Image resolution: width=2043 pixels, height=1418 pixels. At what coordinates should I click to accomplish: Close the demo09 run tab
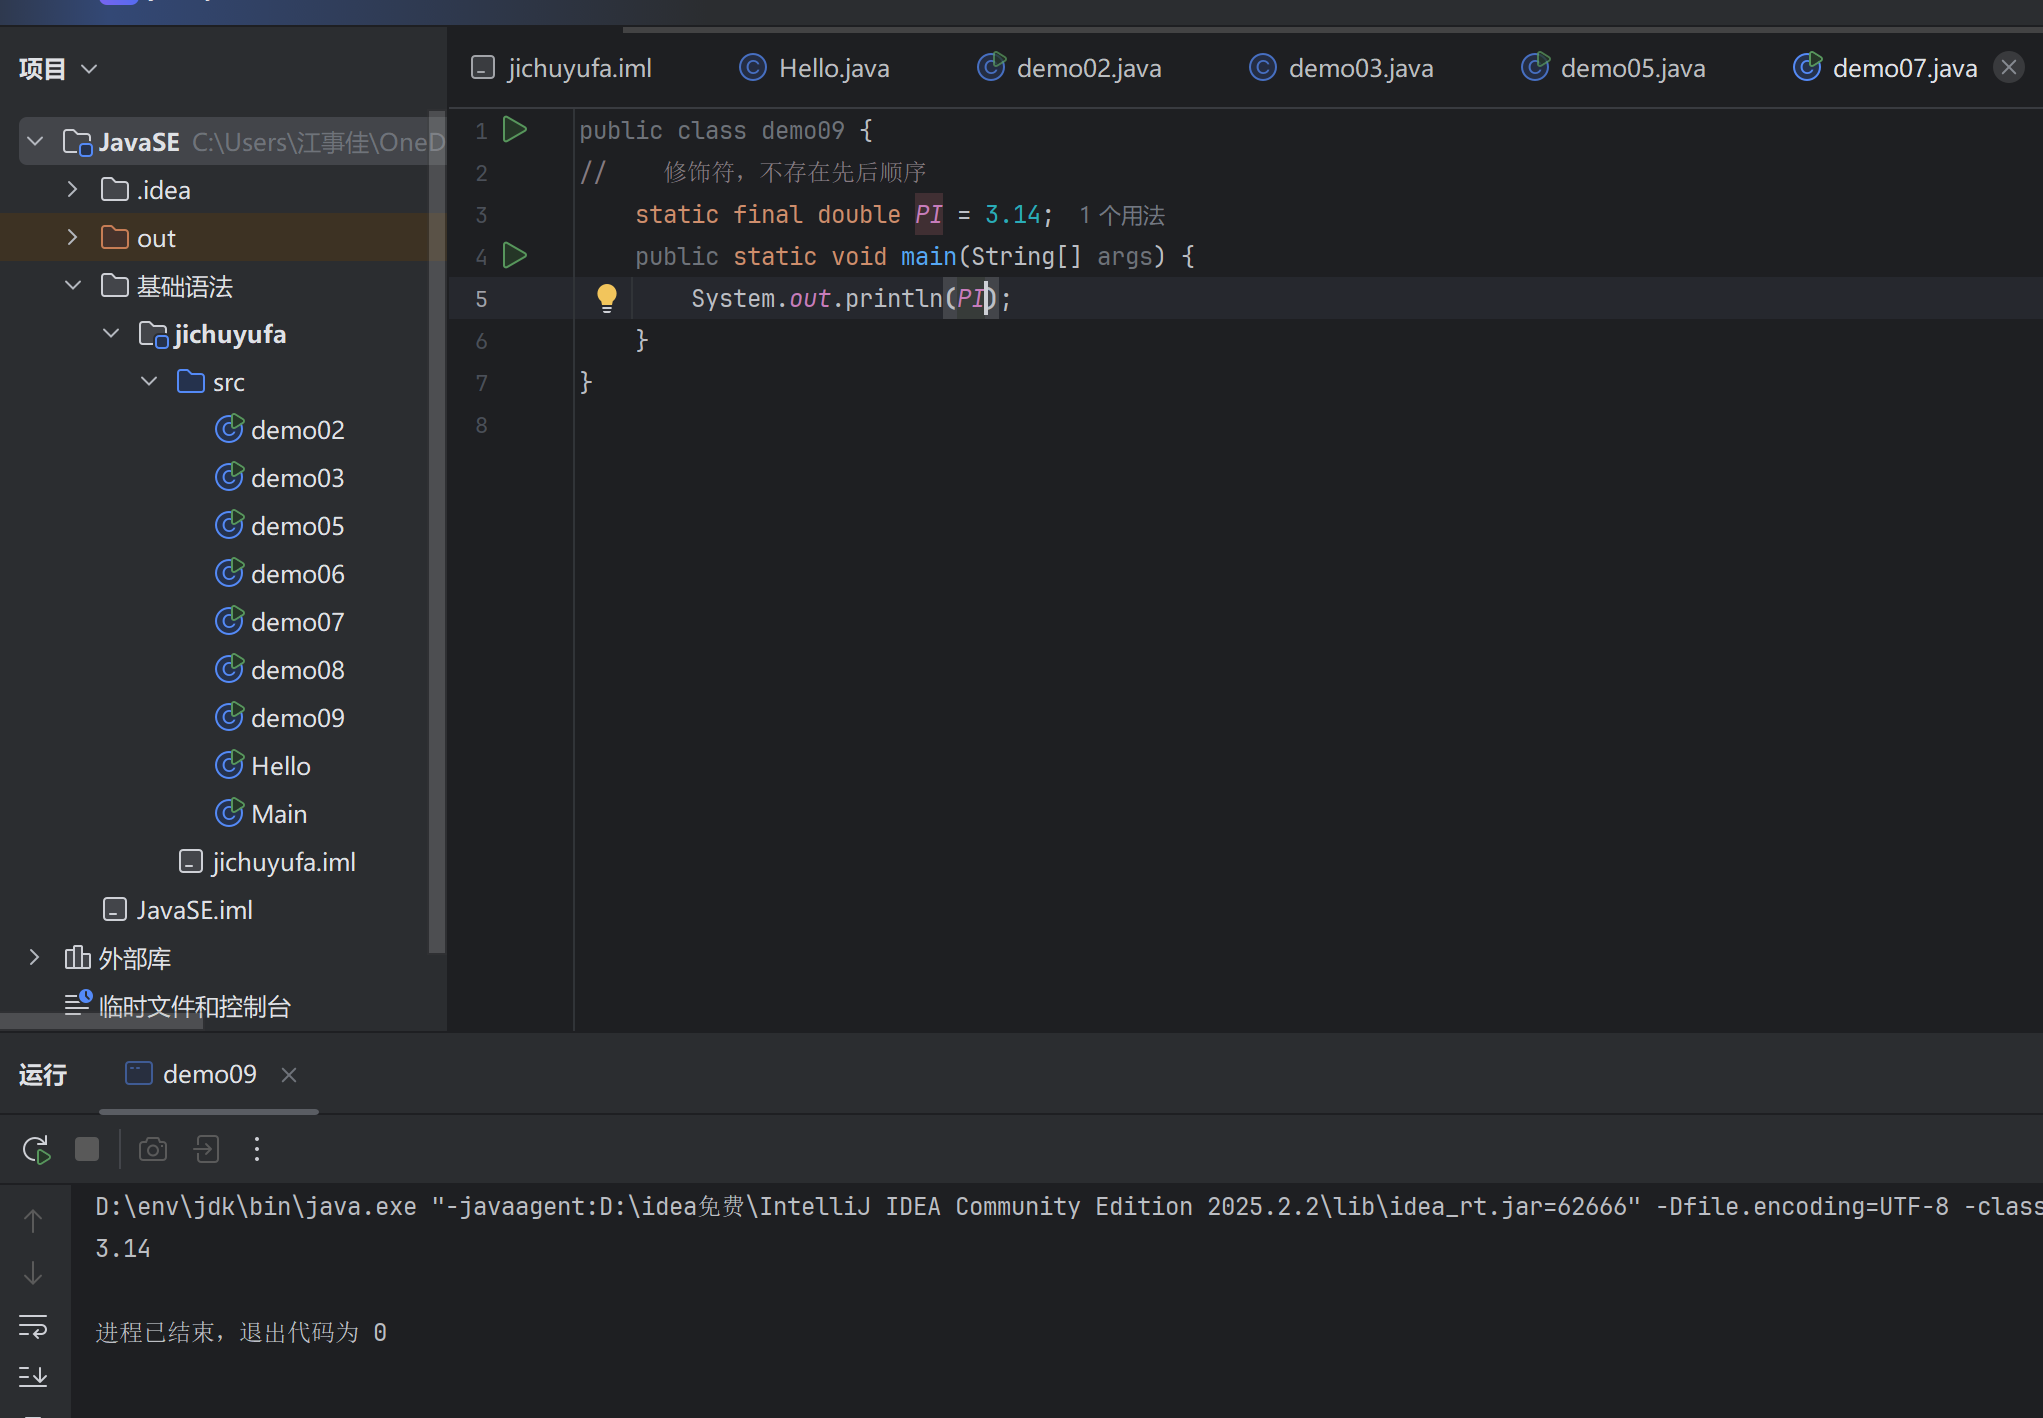click(x=289, y=1075)
